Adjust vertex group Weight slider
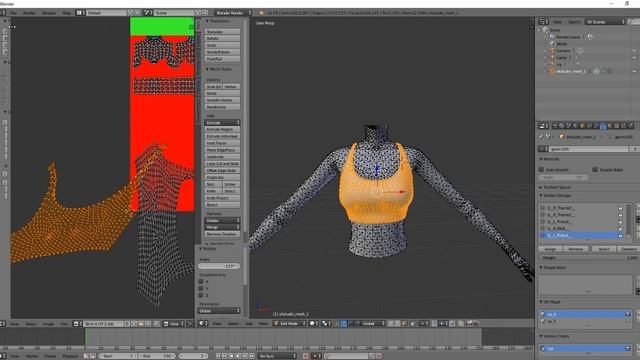640x360 pixels. pyautogui.click(x=589, y=258)
